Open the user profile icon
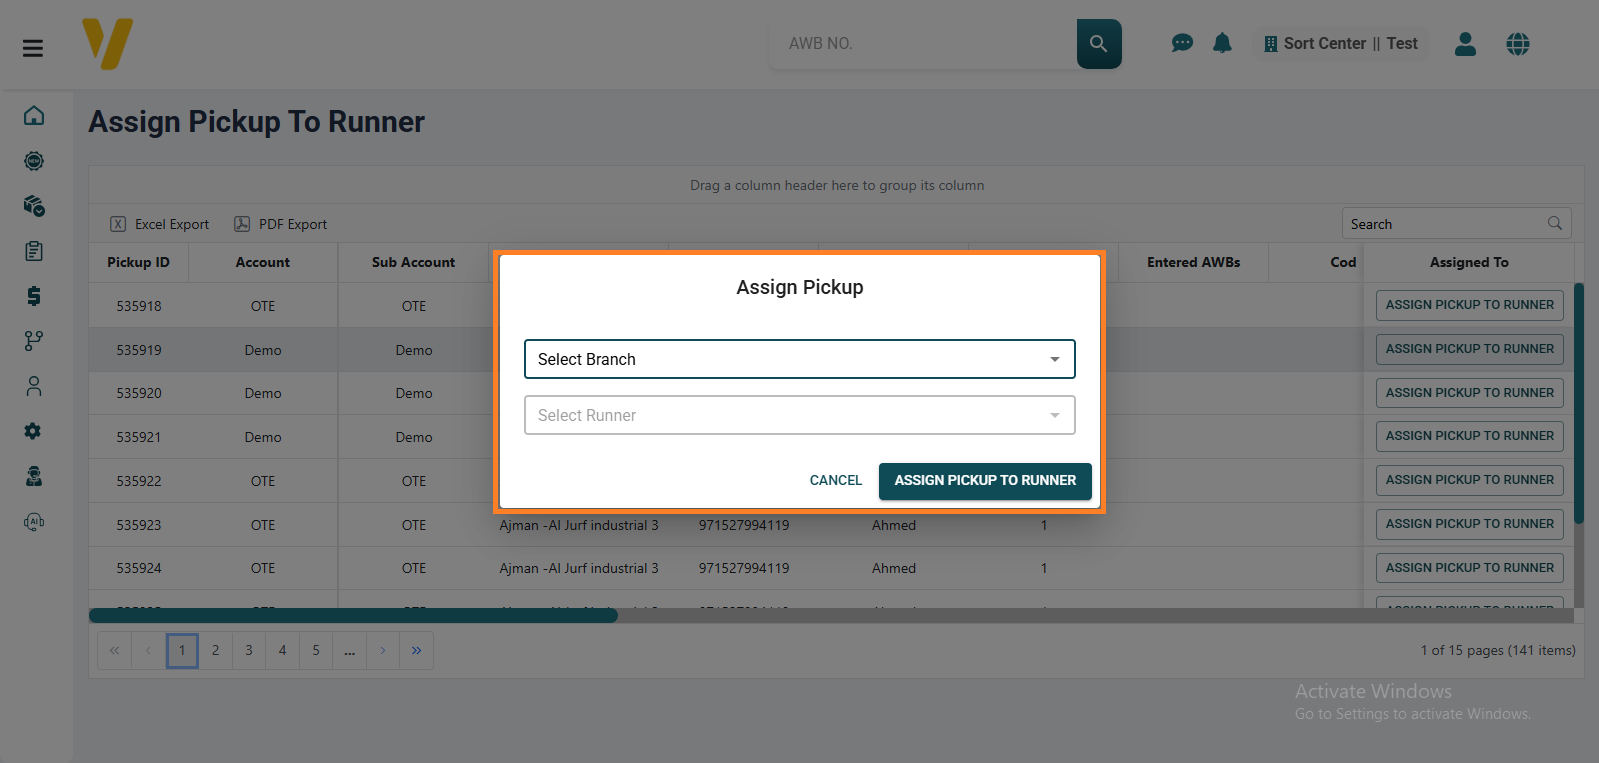The image size is (1599, 763). tap(1465, 44)
